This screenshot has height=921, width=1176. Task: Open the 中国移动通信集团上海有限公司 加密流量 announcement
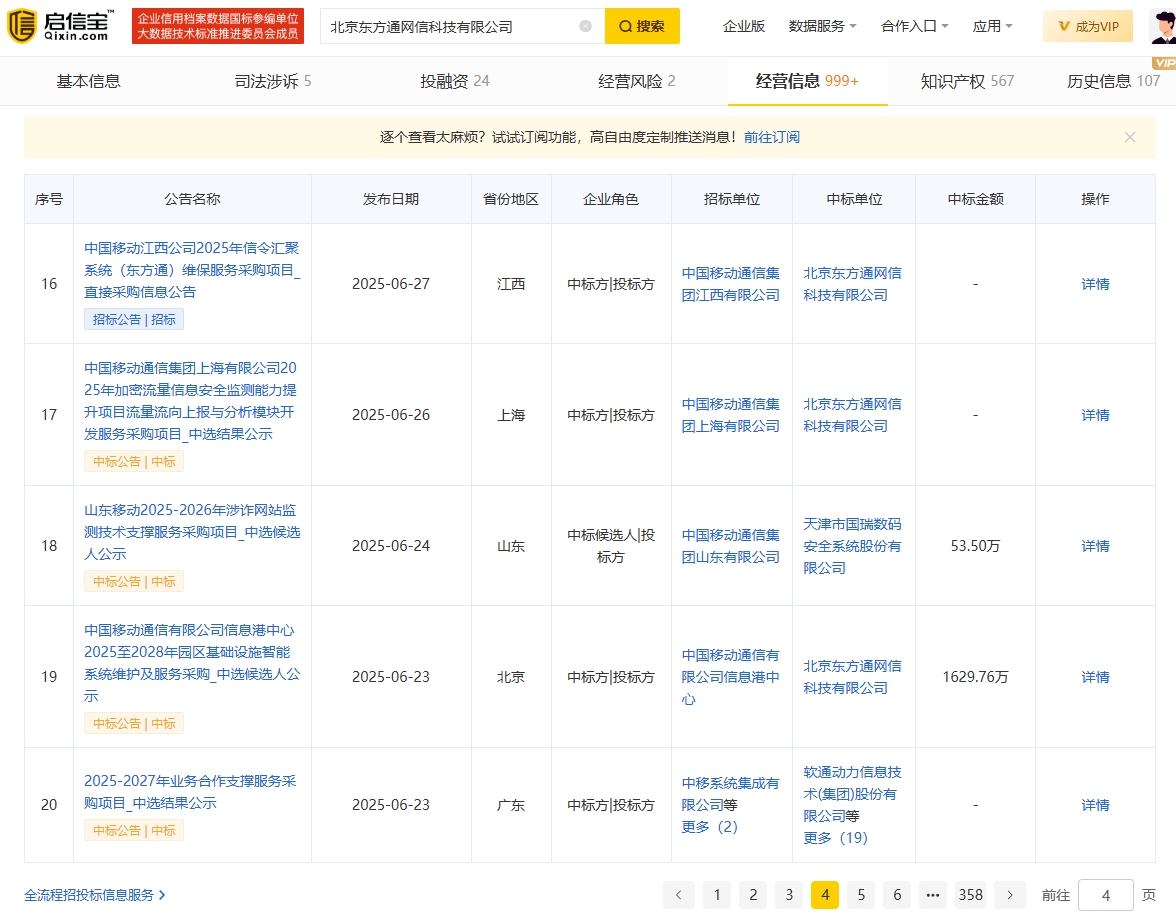click(x=190, y=400)
